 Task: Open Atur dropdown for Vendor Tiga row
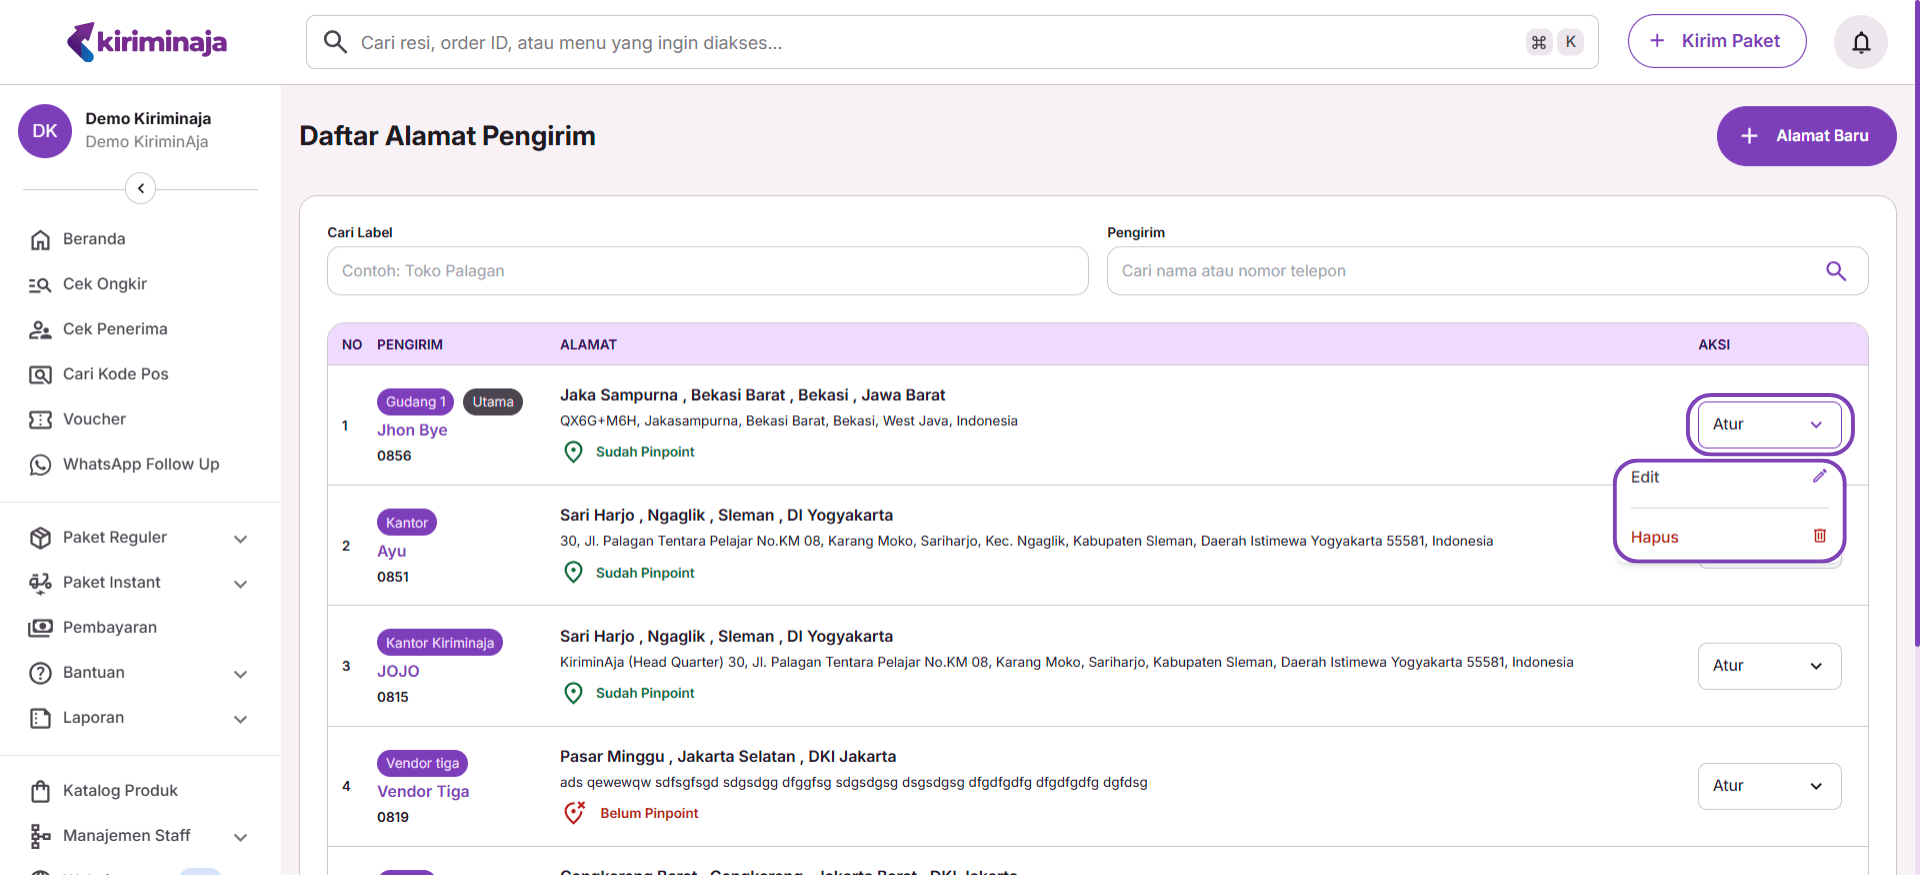click(1768, 786)
